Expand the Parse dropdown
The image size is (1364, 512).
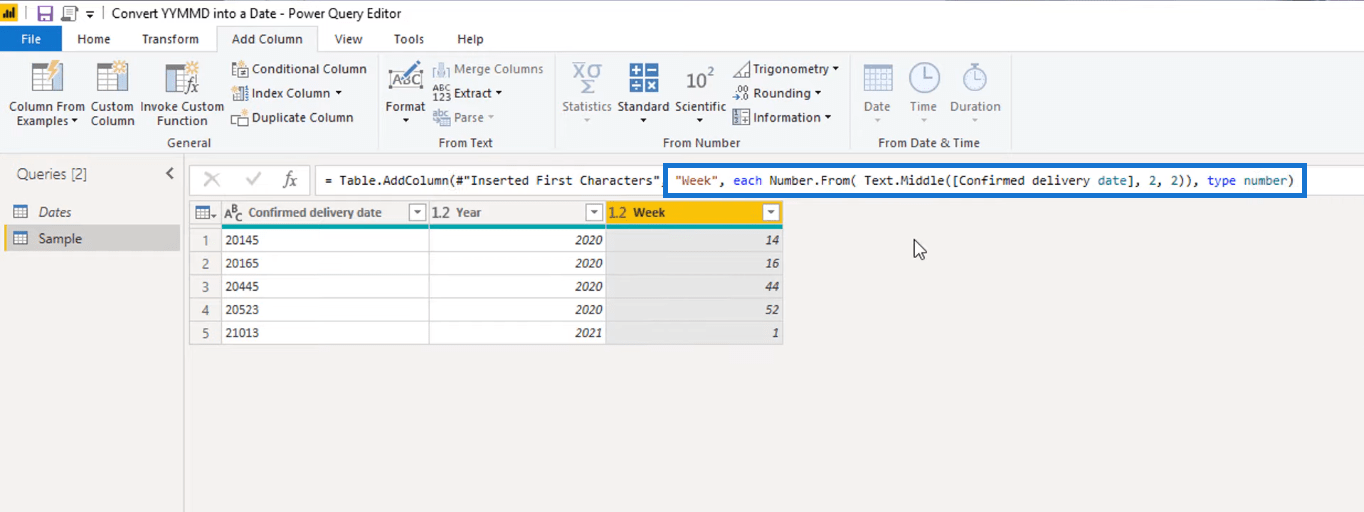coord(491,117)
